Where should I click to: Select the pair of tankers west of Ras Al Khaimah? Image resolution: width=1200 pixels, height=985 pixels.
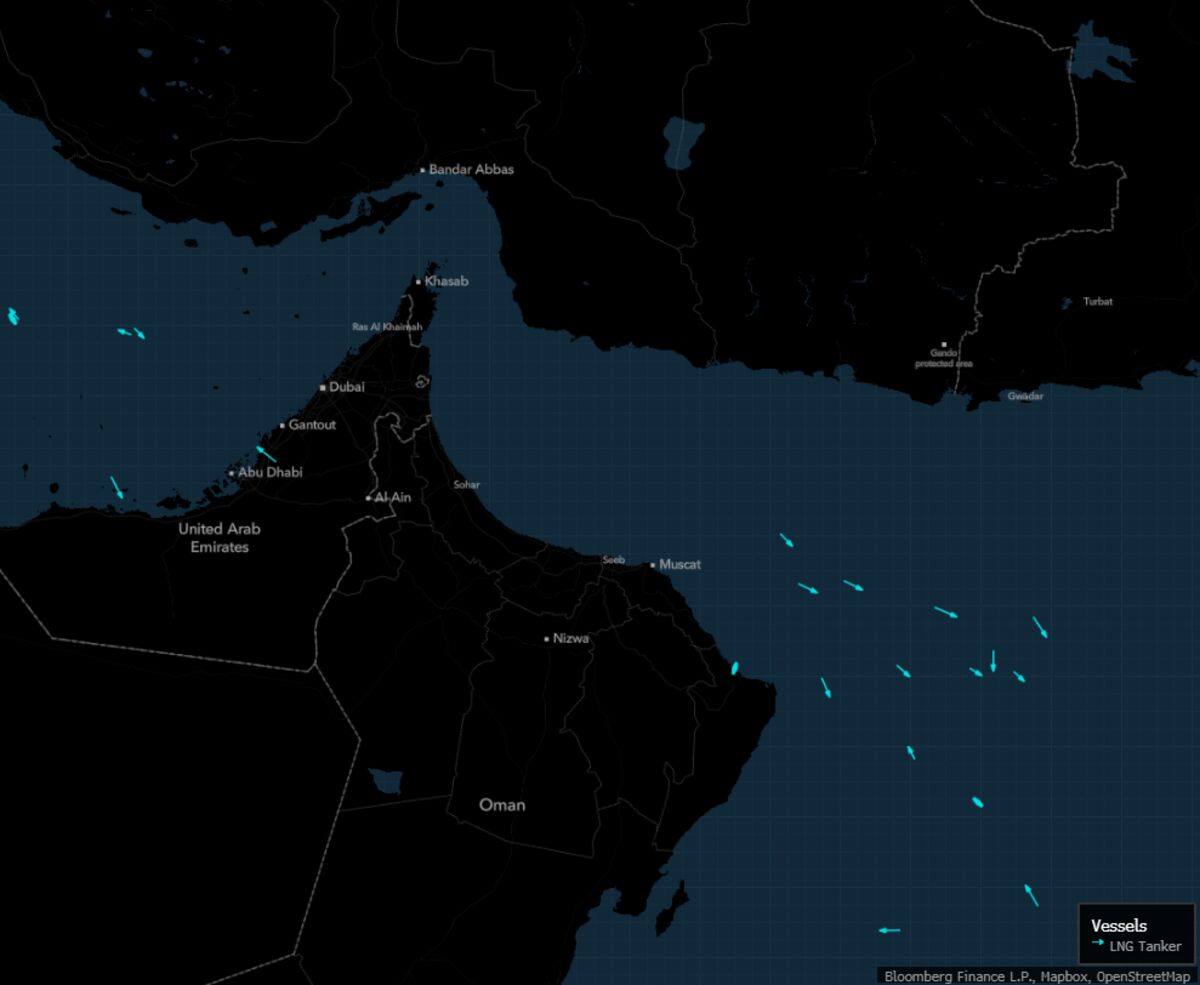coord(129,331)
